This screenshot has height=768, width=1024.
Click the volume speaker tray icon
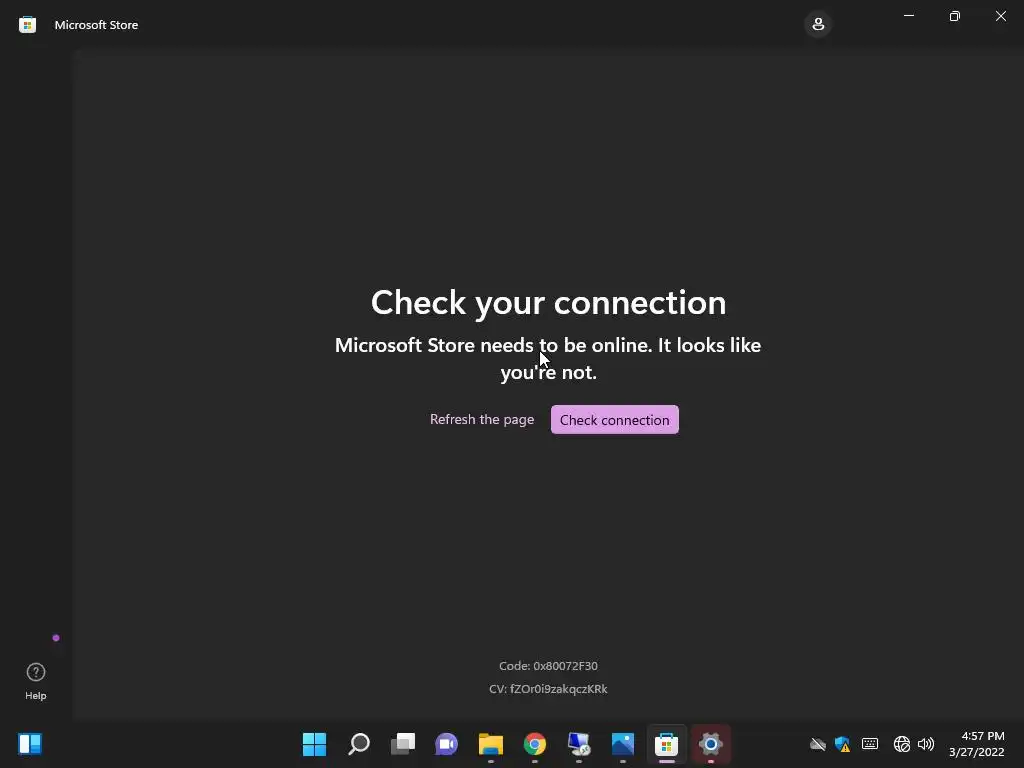(926, 744)
